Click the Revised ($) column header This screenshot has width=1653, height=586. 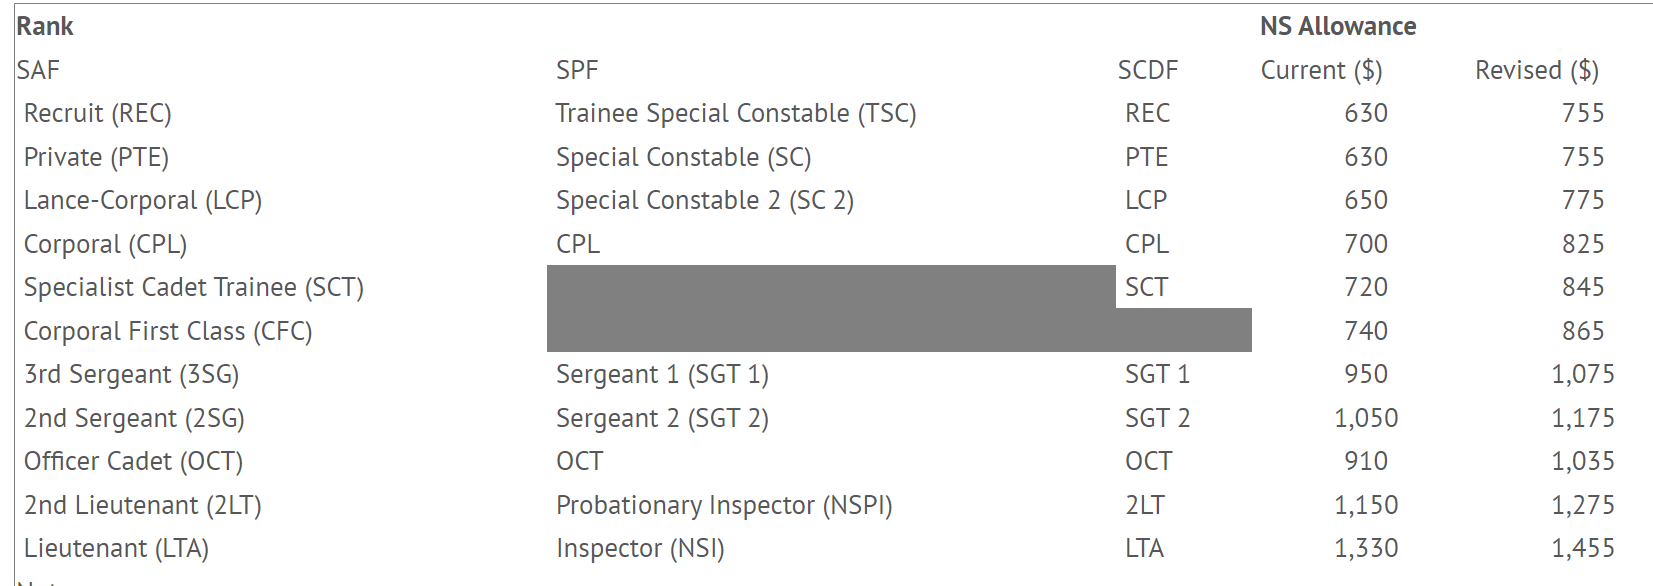click(x=1536, y=70)
